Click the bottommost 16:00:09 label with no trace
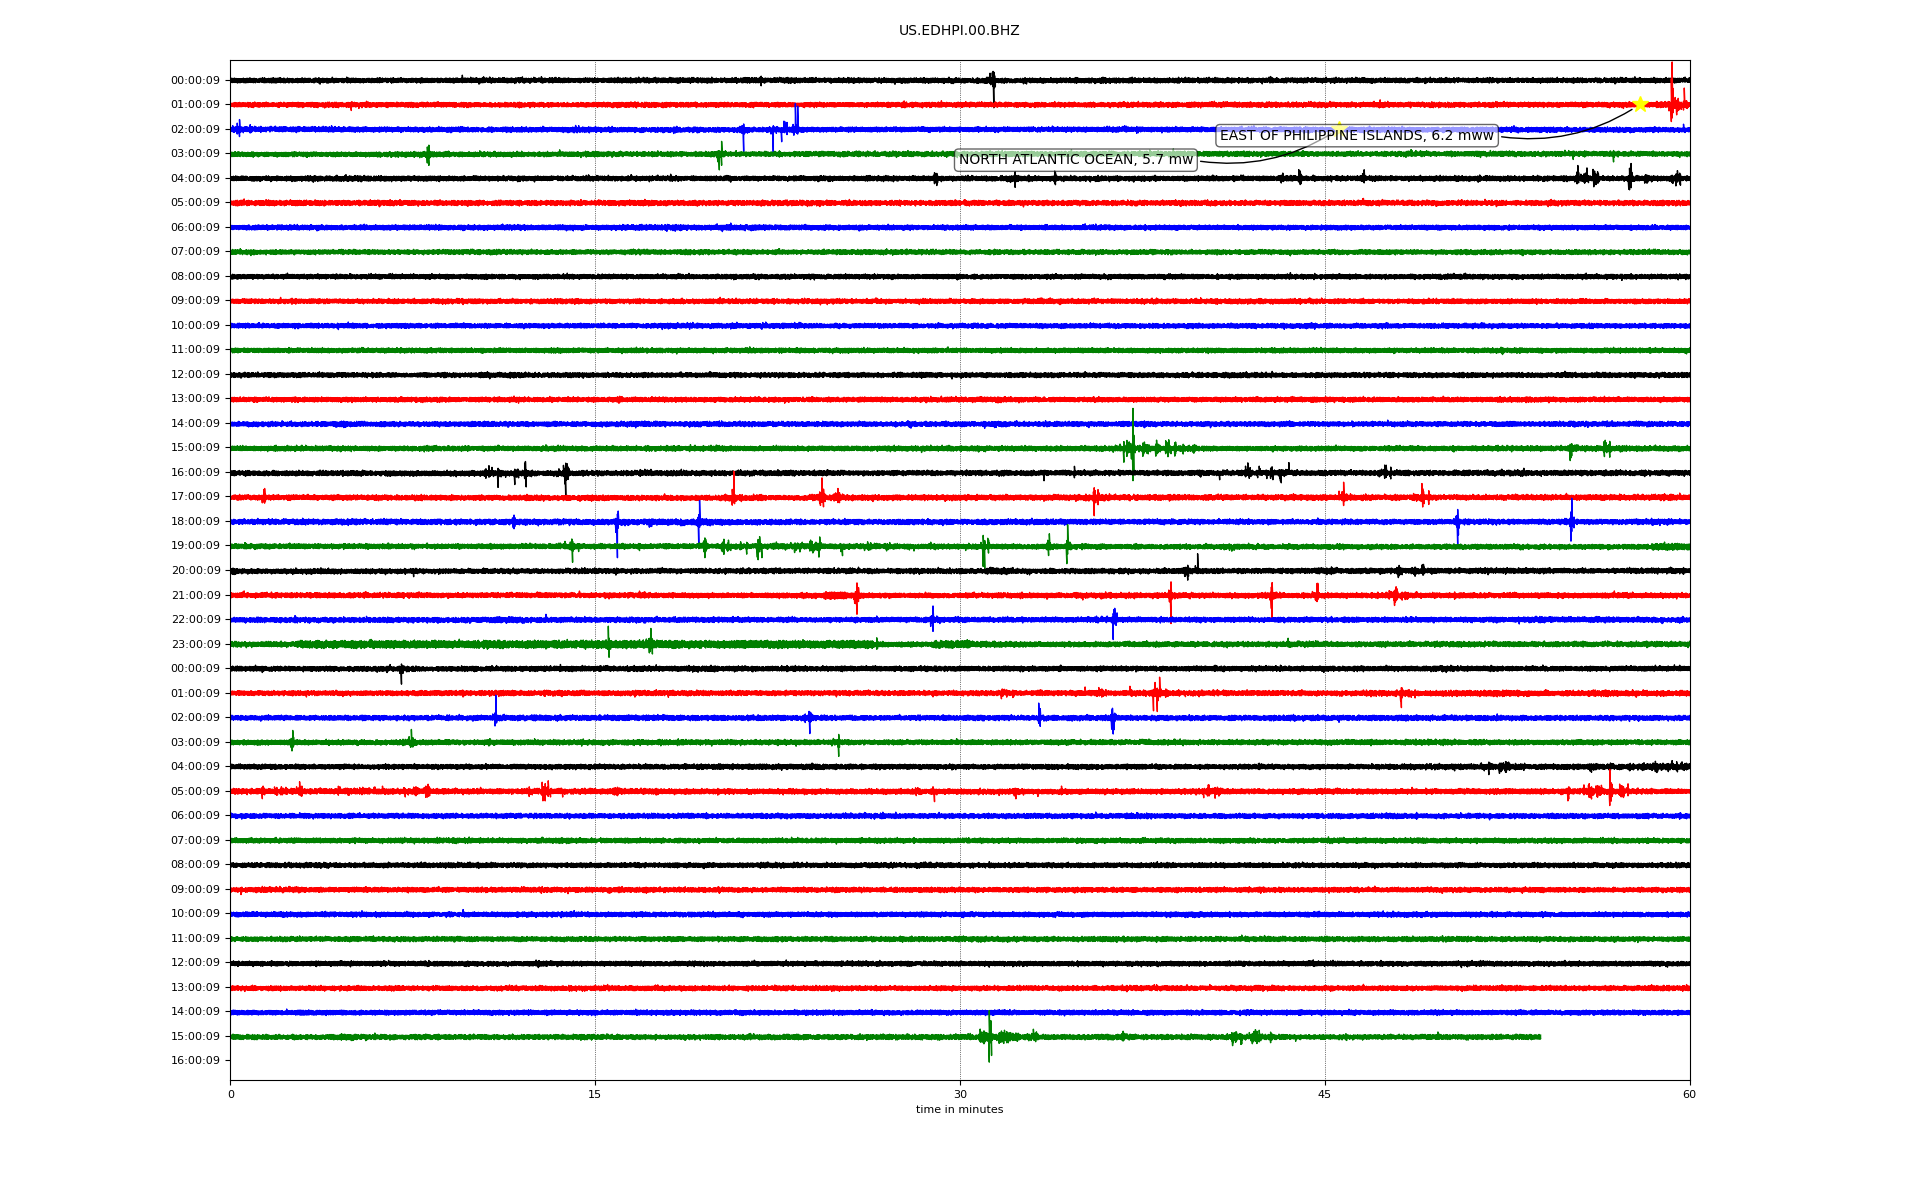The height and width of the screenshot is (1200, 1920). pos(195,1061)
